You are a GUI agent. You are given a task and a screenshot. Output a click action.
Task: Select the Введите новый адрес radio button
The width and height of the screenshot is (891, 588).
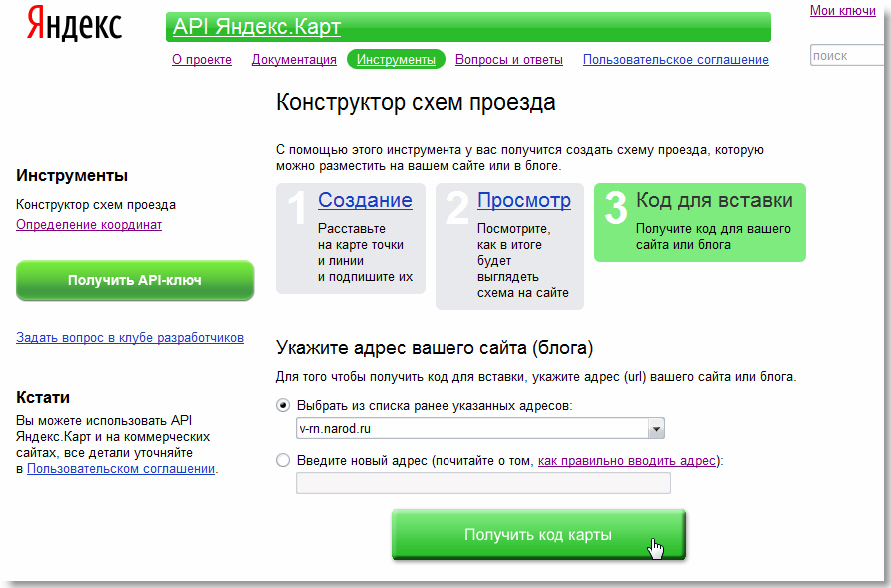tap(282, 460)
